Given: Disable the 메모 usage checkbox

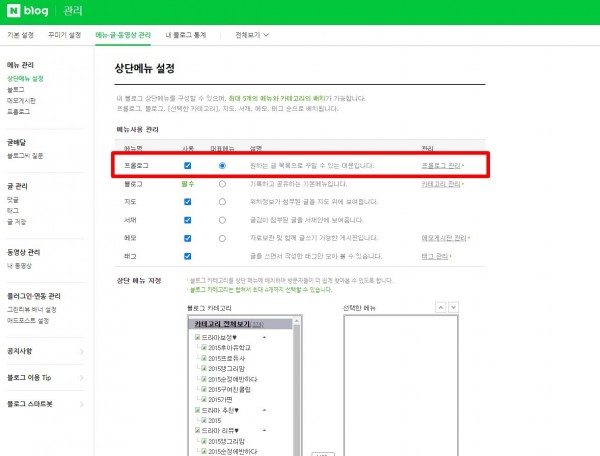Looking at the screenshot, I should coord(187,238).
